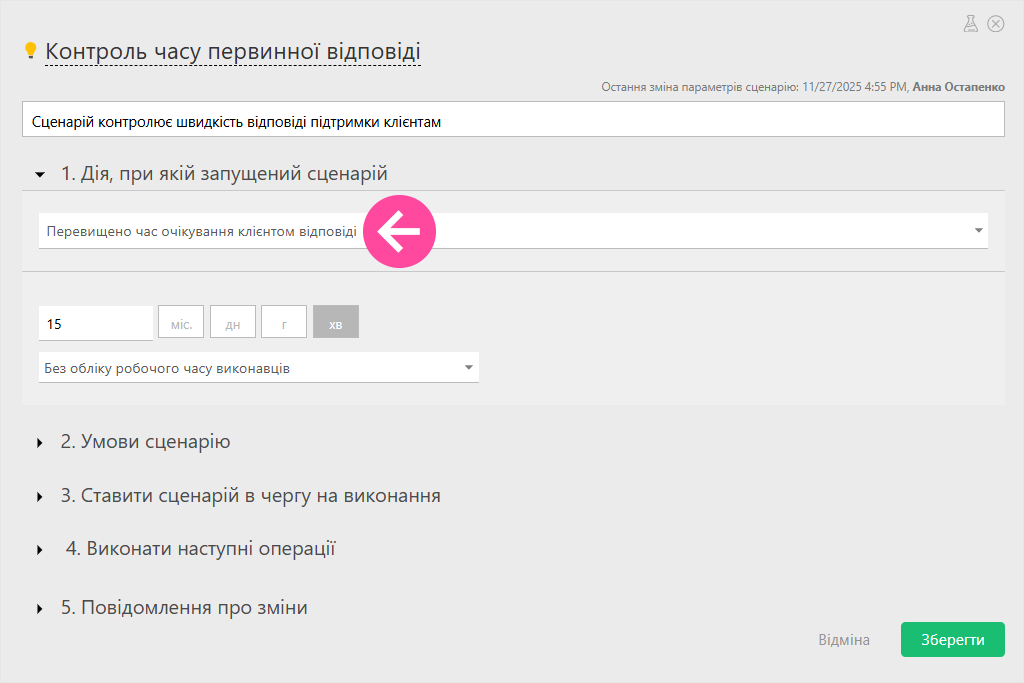Screen dimensions: 1024x683
Task: Select the 'дн' time unit
Action: (233, 324)
